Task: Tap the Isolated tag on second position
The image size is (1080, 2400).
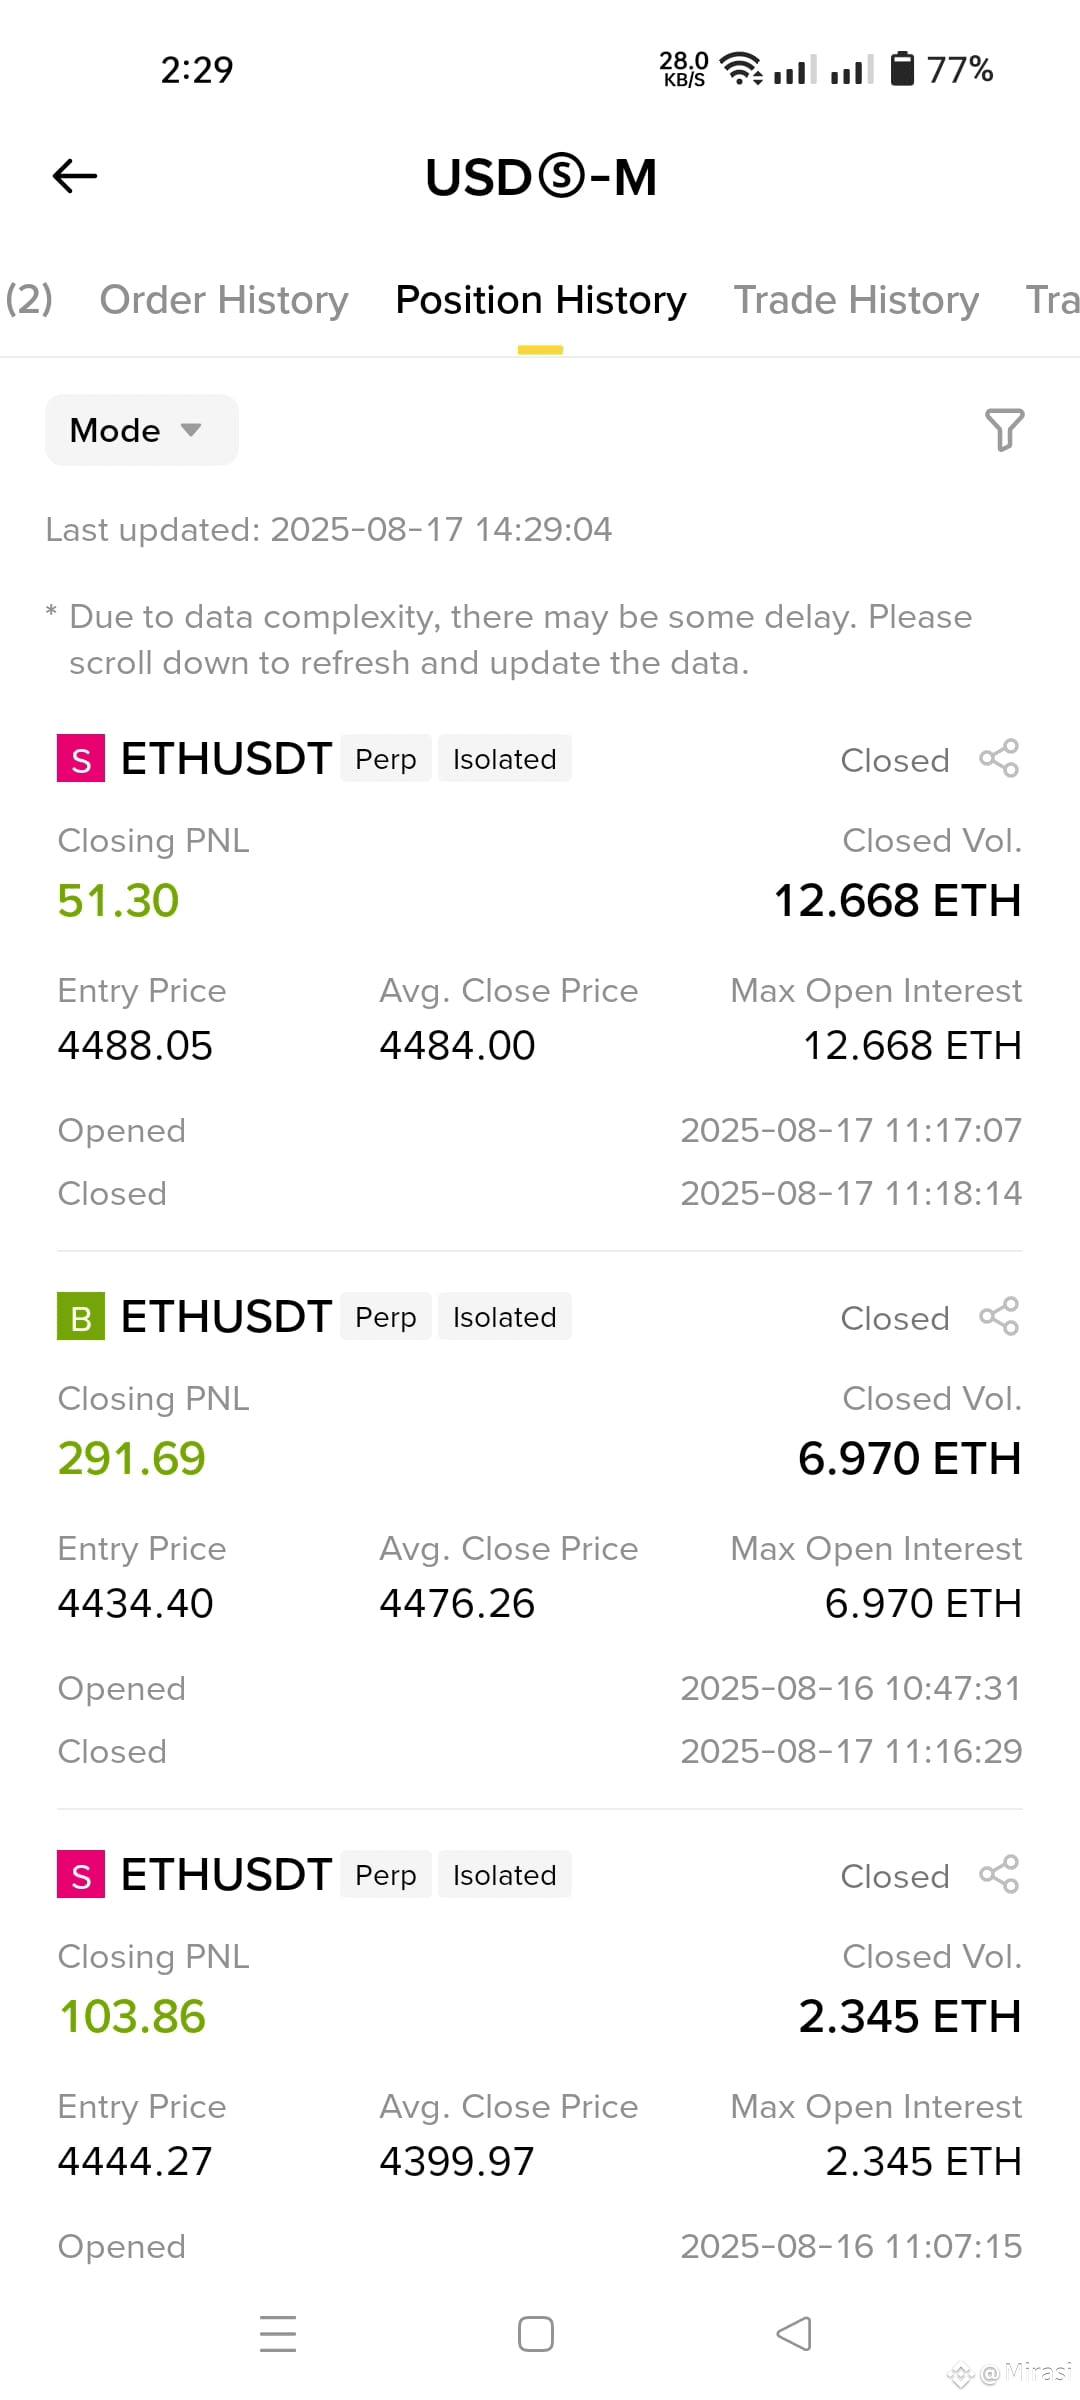Action: pyautogui.click(x=505, y=1317)
